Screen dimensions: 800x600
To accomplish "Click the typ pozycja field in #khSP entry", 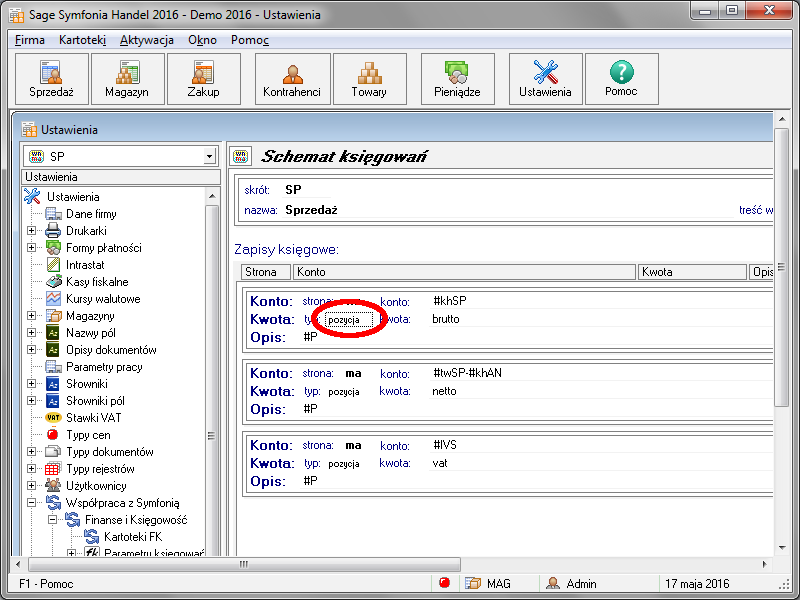I will (349, 320).
